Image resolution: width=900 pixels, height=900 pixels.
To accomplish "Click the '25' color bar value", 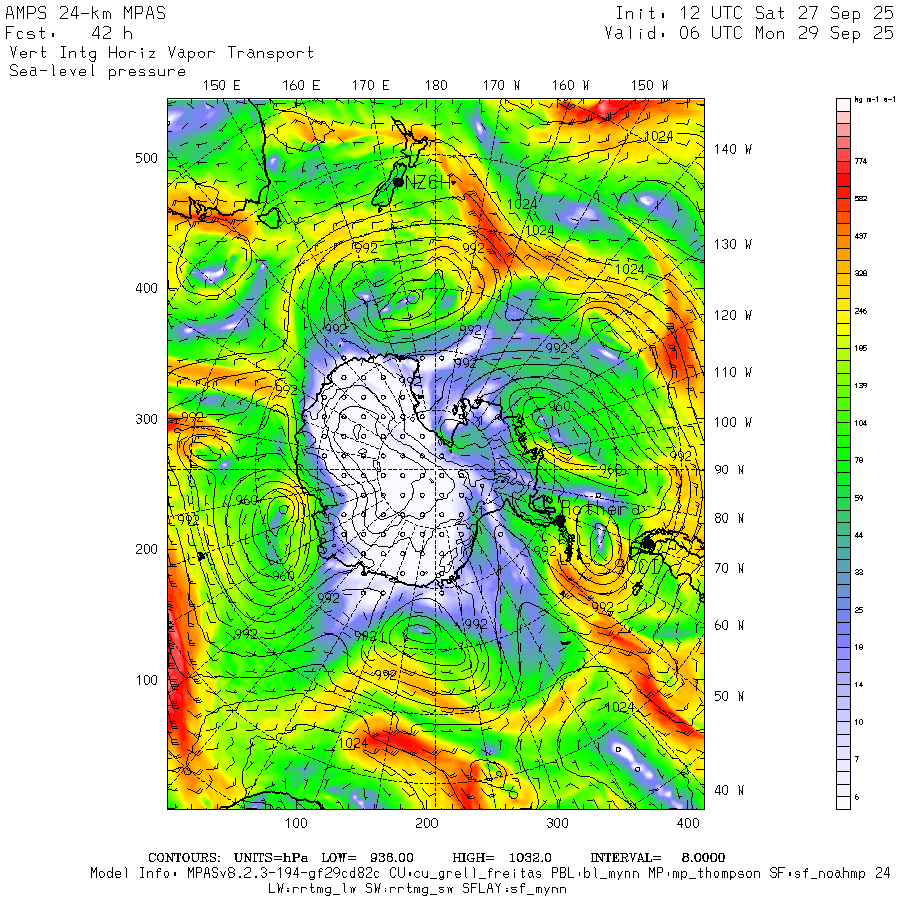I will [x=859, y=610].
